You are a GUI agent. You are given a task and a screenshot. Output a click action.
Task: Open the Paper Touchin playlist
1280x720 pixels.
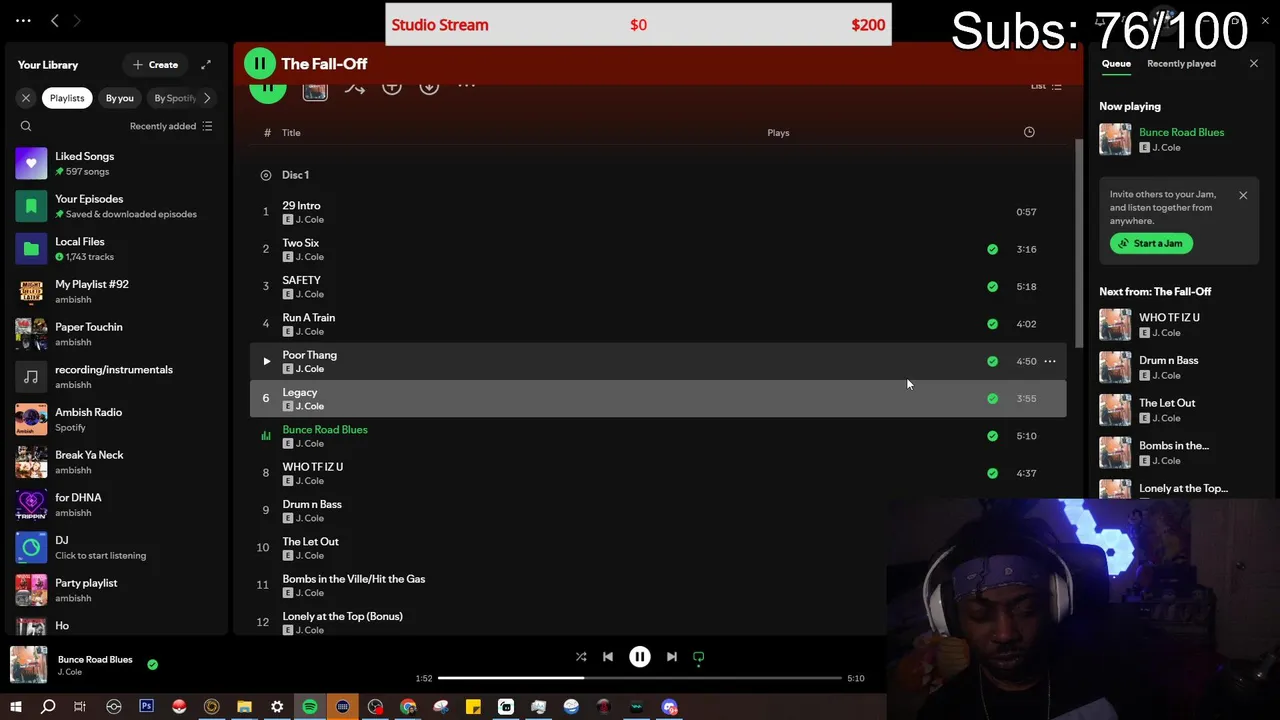pyautogui.click(x=116, y=334)
